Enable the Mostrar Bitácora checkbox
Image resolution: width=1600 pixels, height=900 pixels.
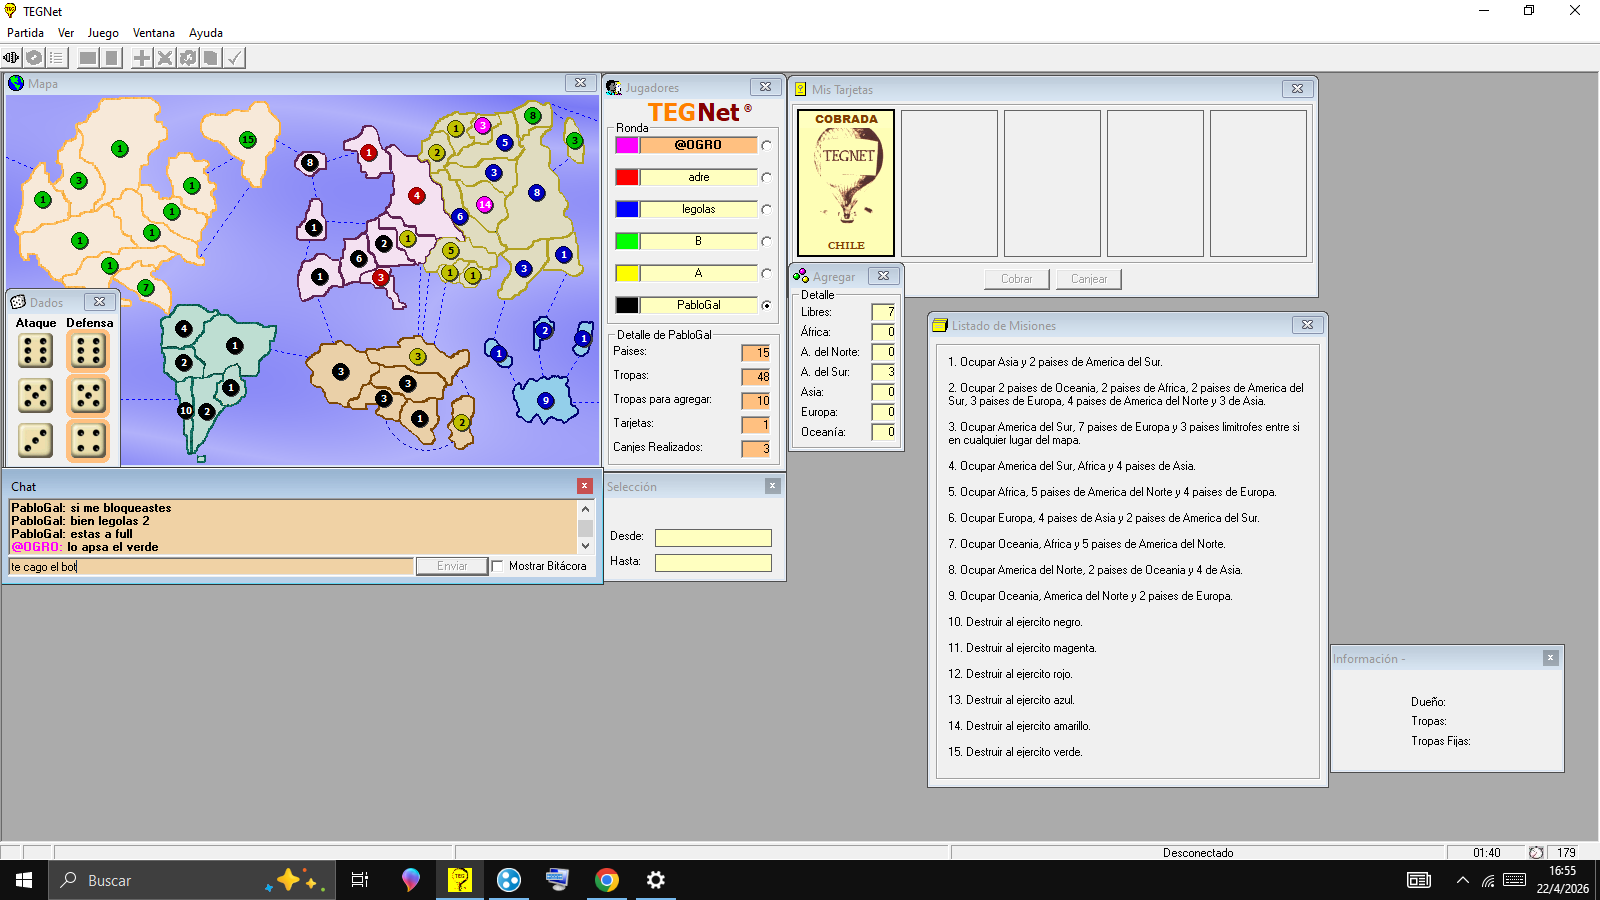[x=497, y=566]
